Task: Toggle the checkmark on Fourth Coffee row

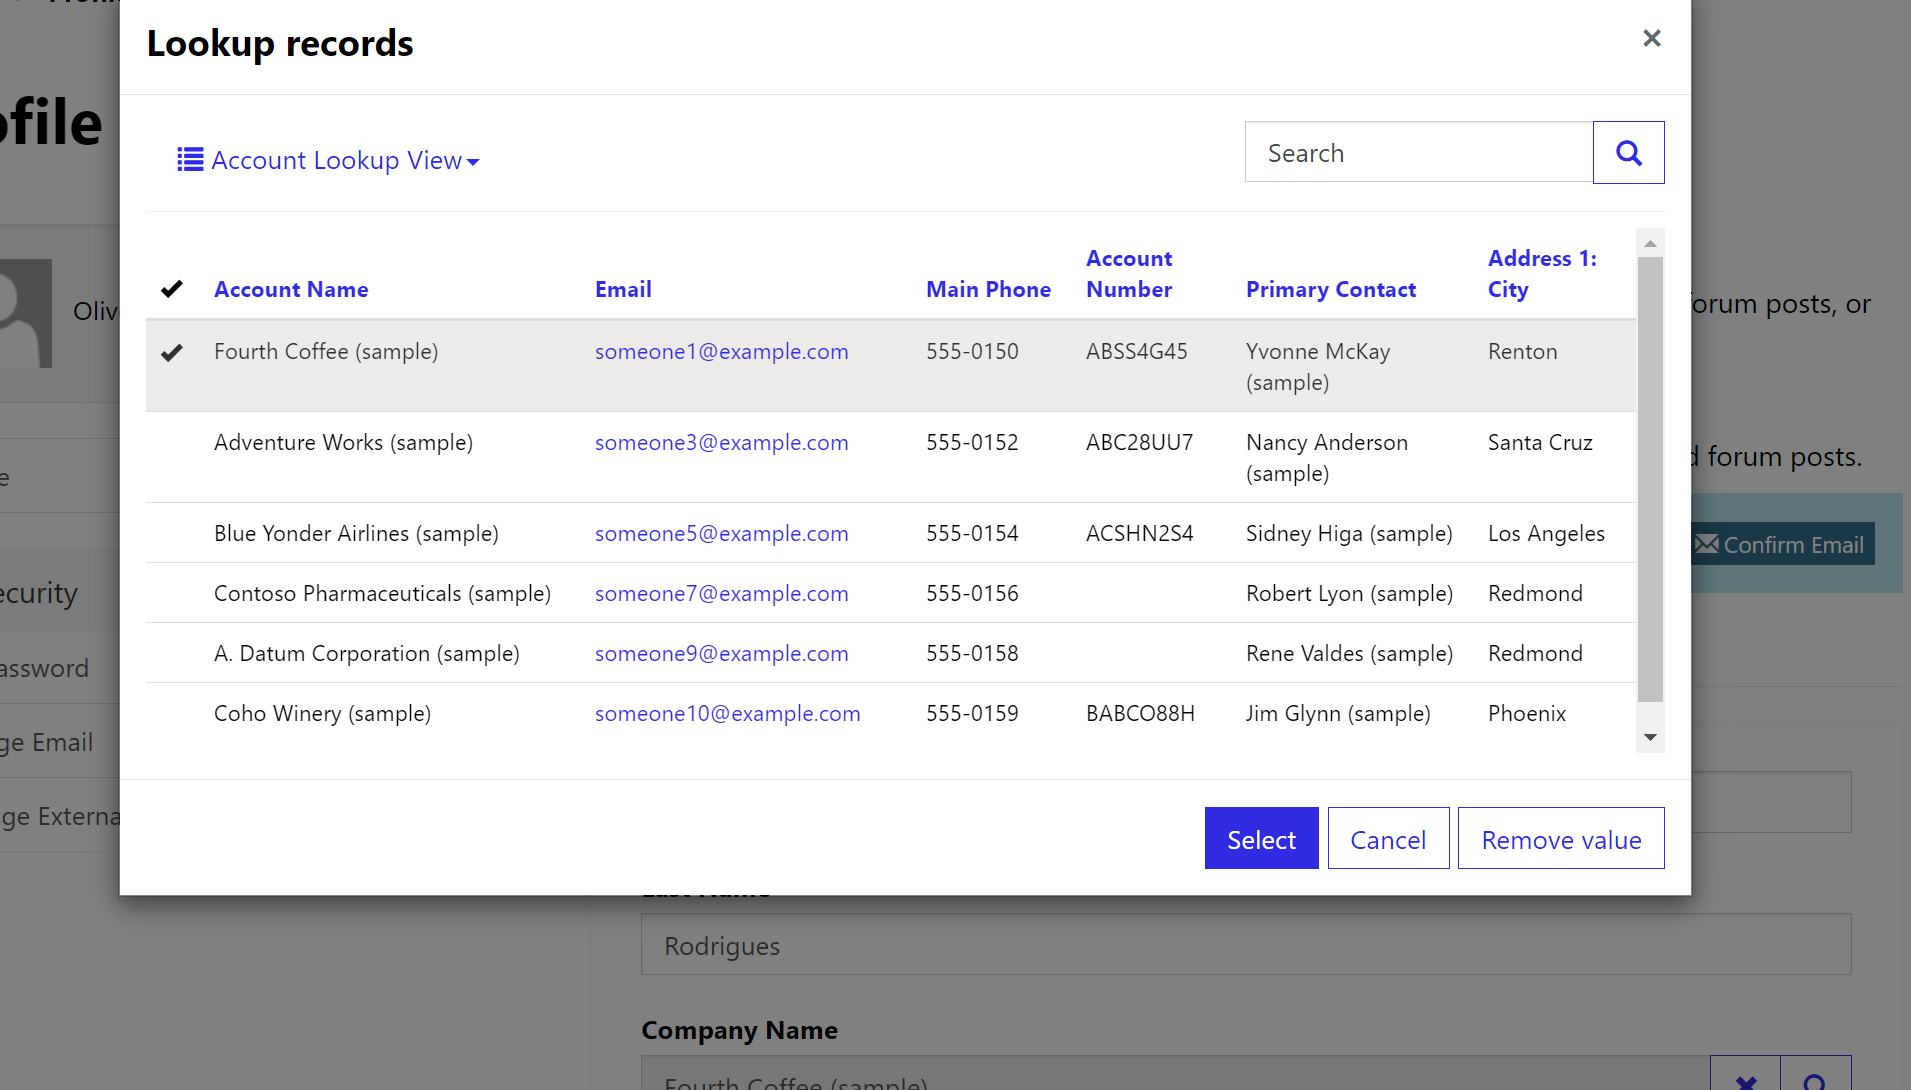Action: coord(172,352)
